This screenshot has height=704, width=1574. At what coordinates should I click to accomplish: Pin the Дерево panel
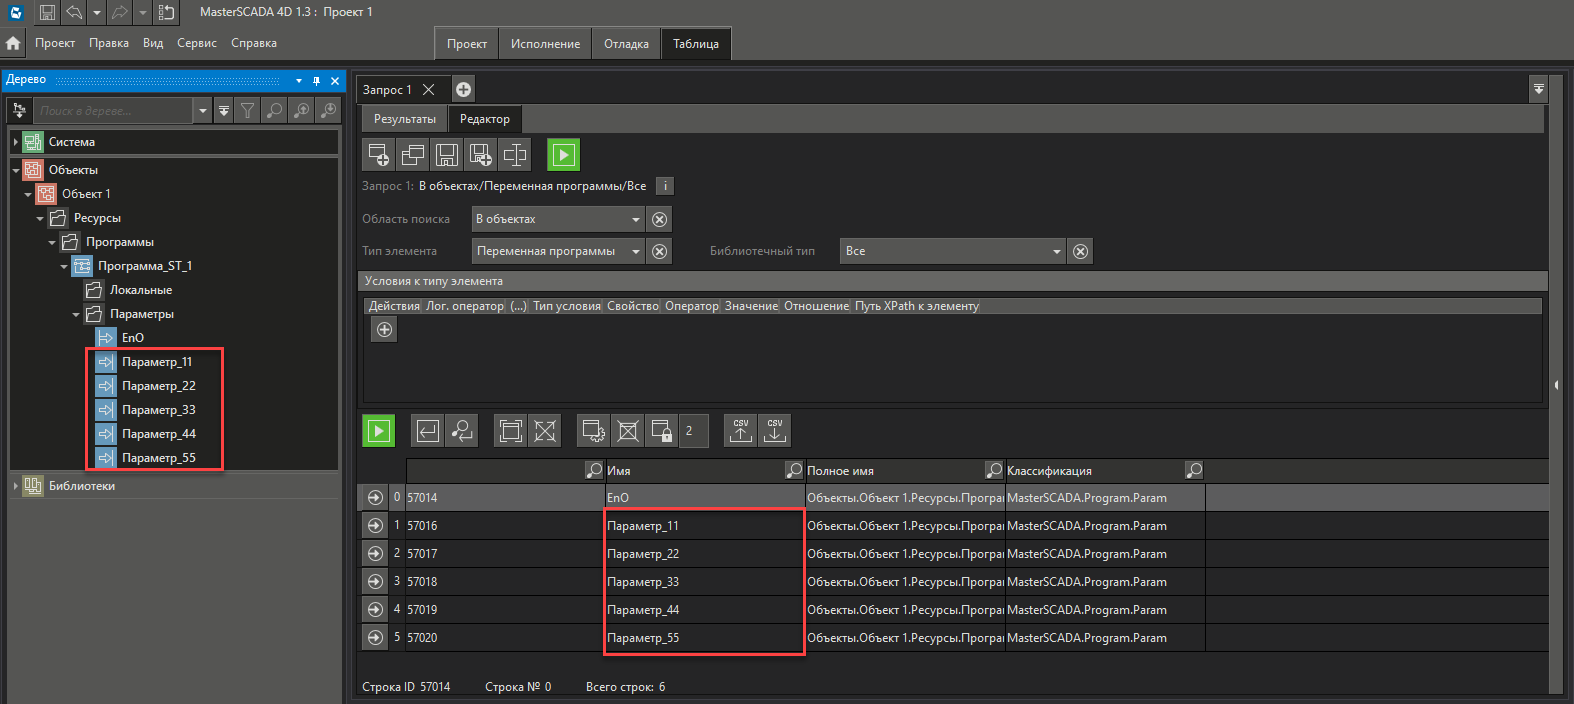coord(316,81)
